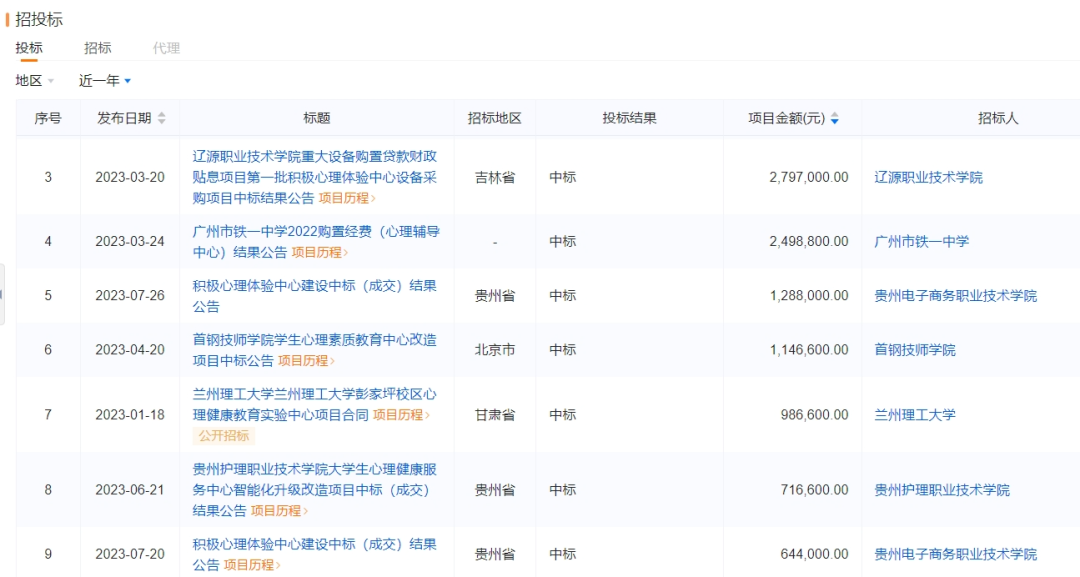Click the 甘肃省 region cell

tap(495, 415)
